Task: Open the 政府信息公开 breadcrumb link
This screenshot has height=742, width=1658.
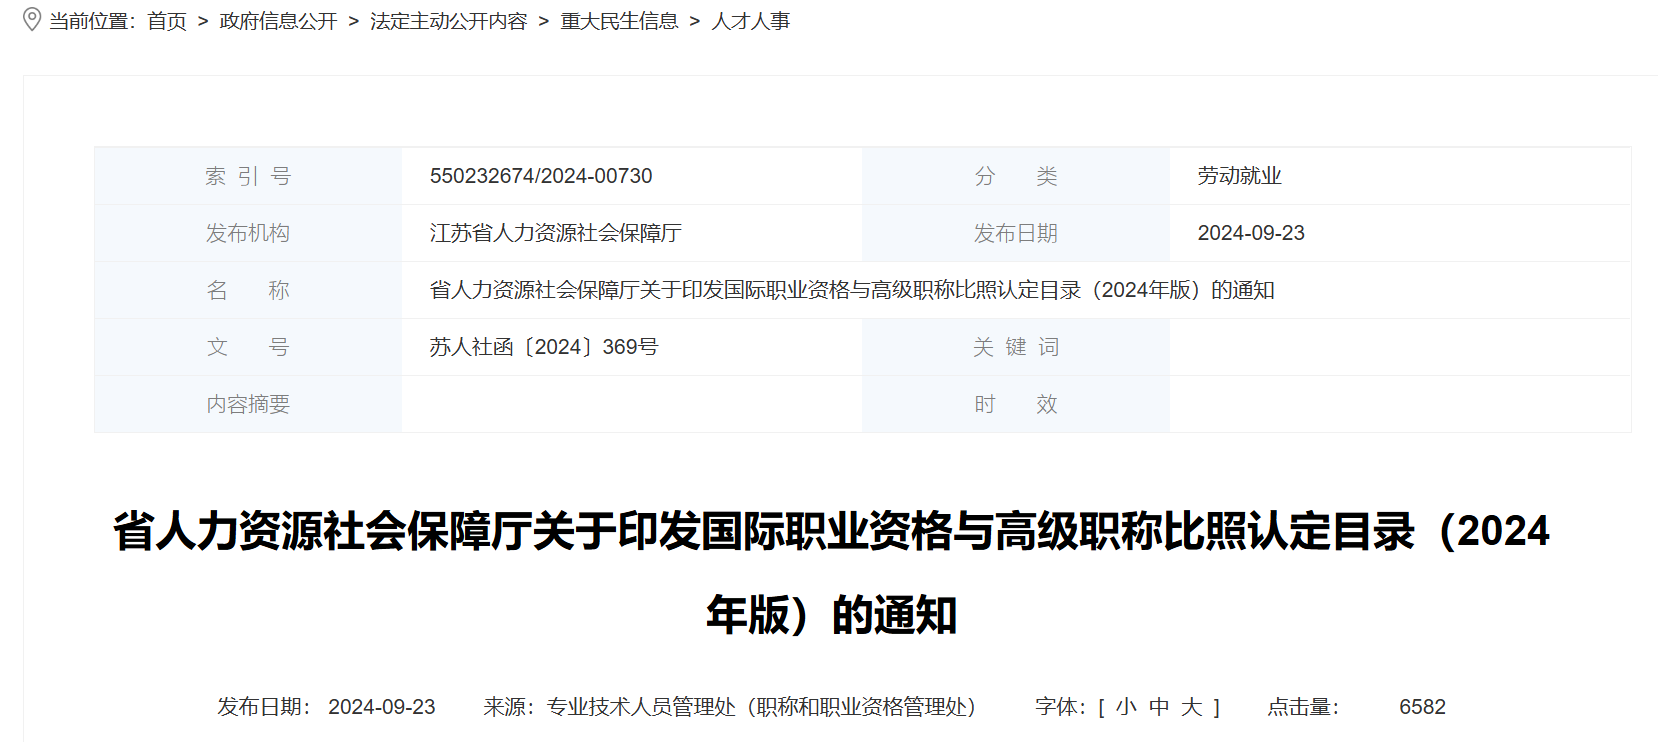Action: tap(278, 21)
